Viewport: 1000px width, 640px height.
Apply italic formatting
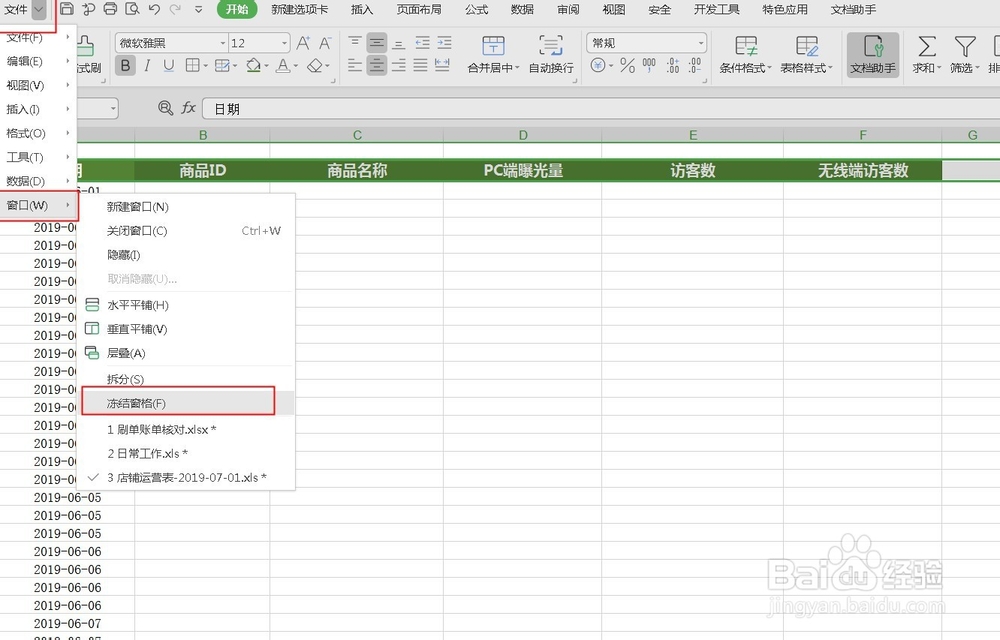pyautogui.click(x=147, y=65)
